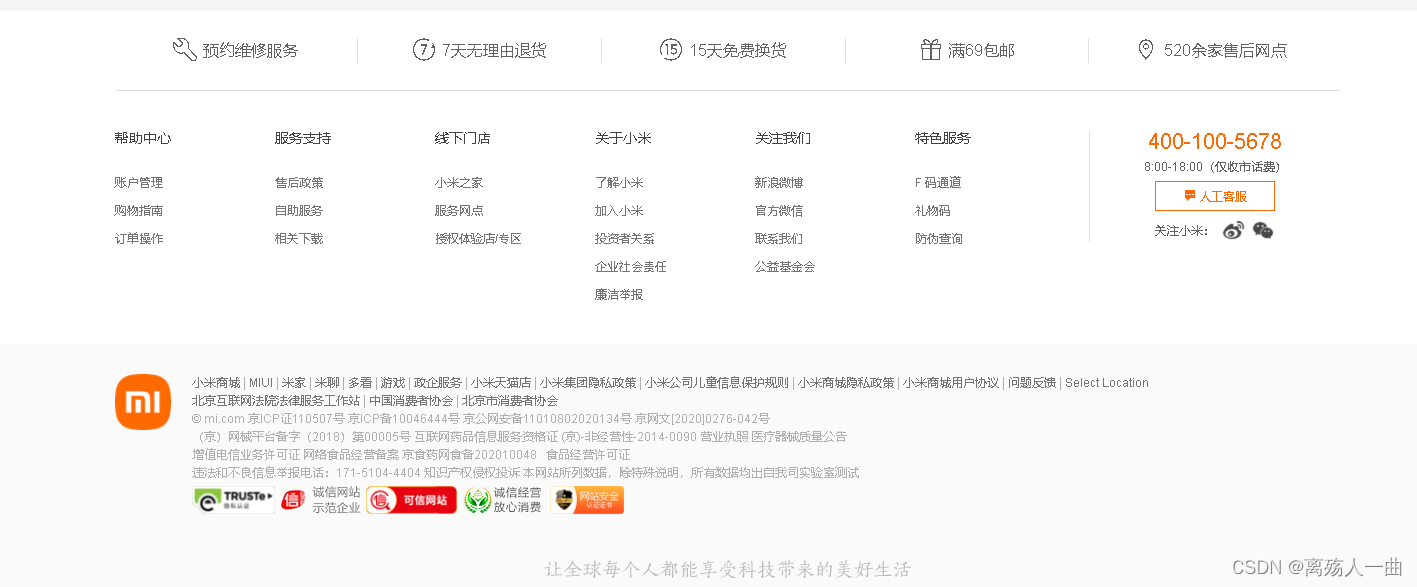This screenshot has height=587, width=1417.
Task: Click the gift box icon for 满69包邮
Action: [931, 49]
